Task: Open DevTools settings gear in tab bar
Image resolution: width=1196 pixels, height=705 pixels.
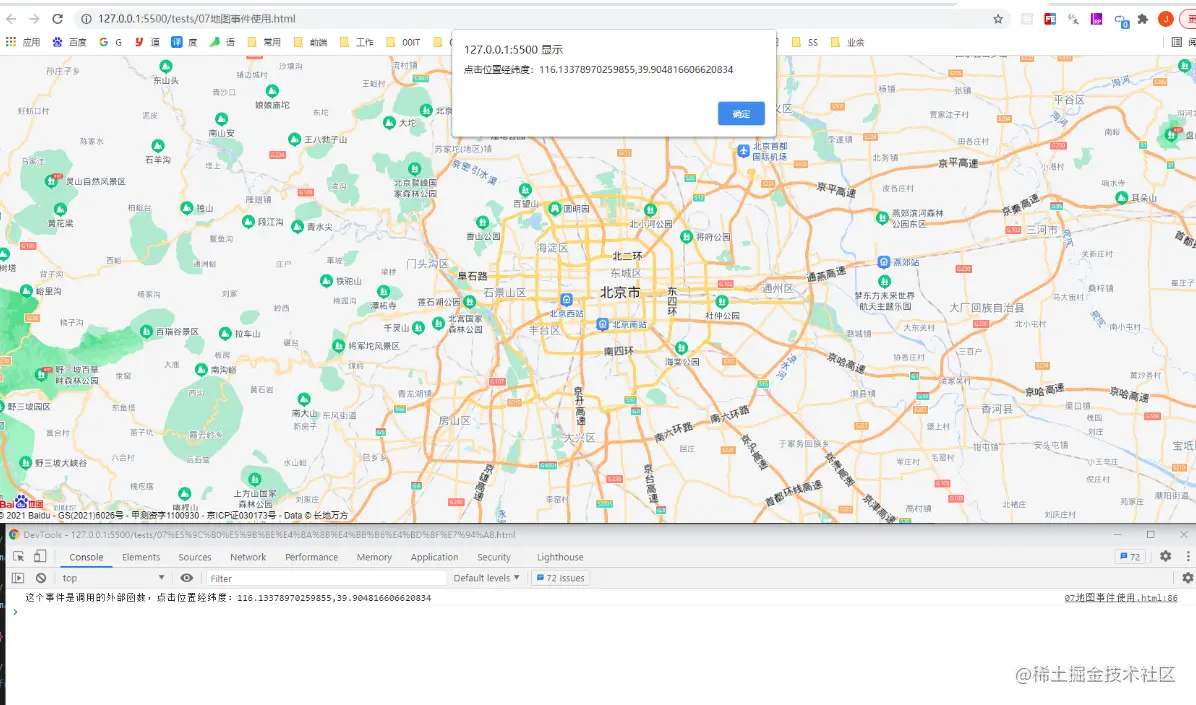Action: point(1165,556)
